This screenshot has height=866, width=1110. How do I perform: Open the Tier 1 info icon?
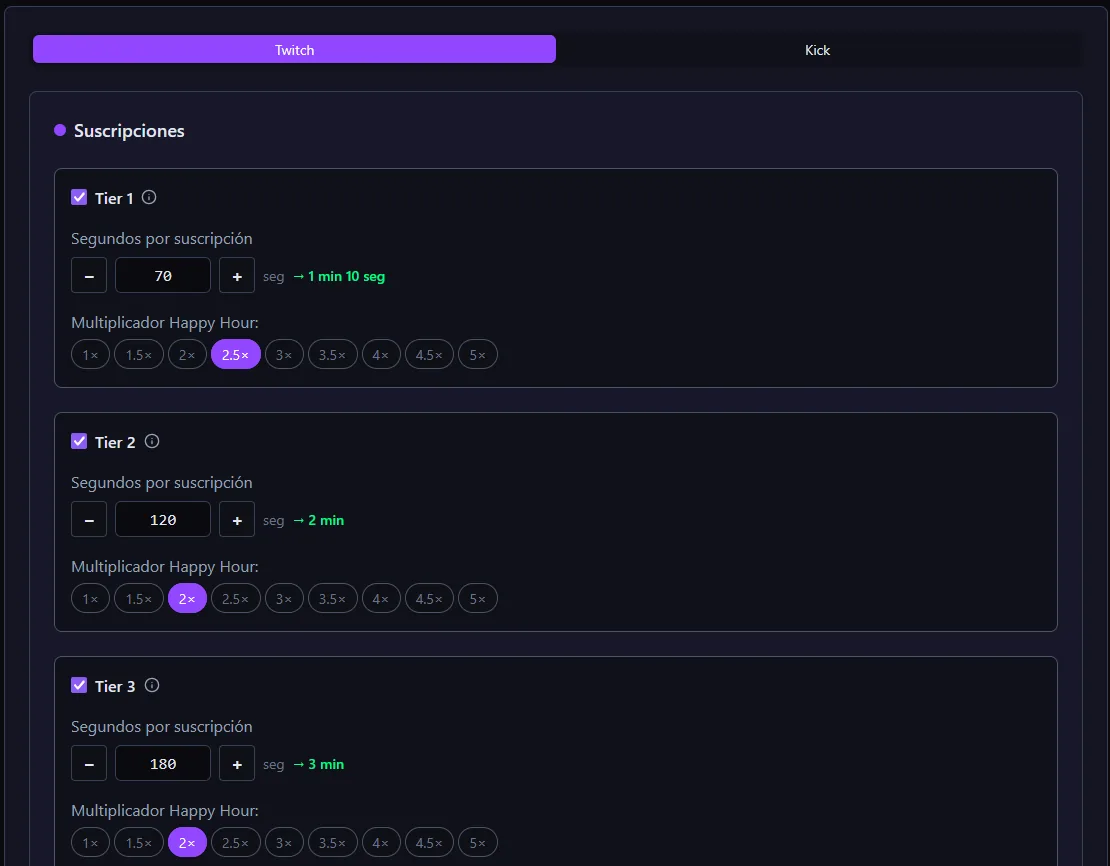[x=149, y=198]
